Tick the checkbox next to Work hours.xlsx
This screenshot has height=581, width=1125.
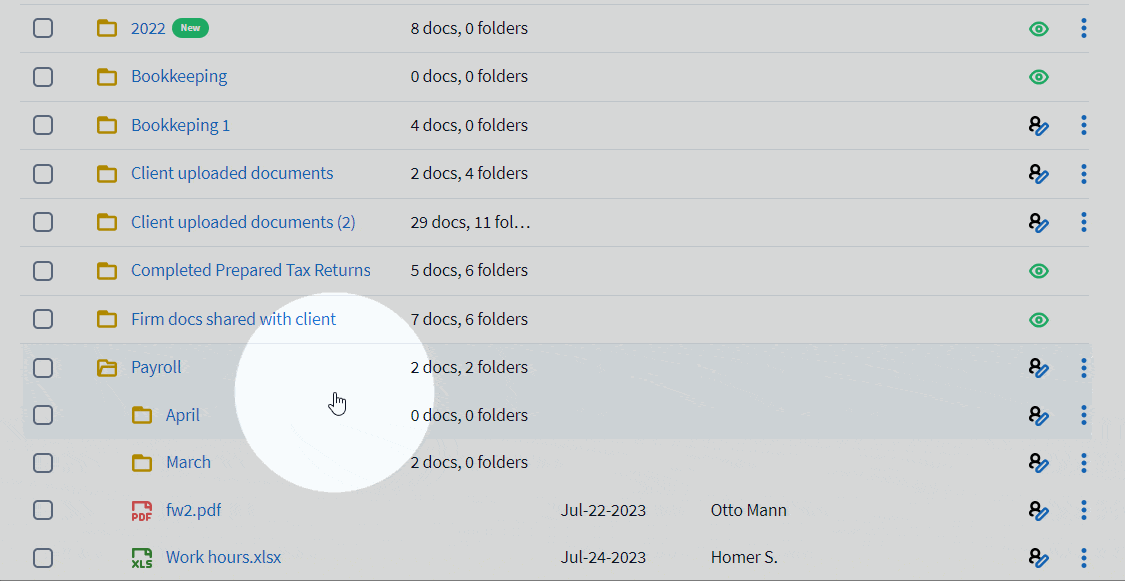43,558
